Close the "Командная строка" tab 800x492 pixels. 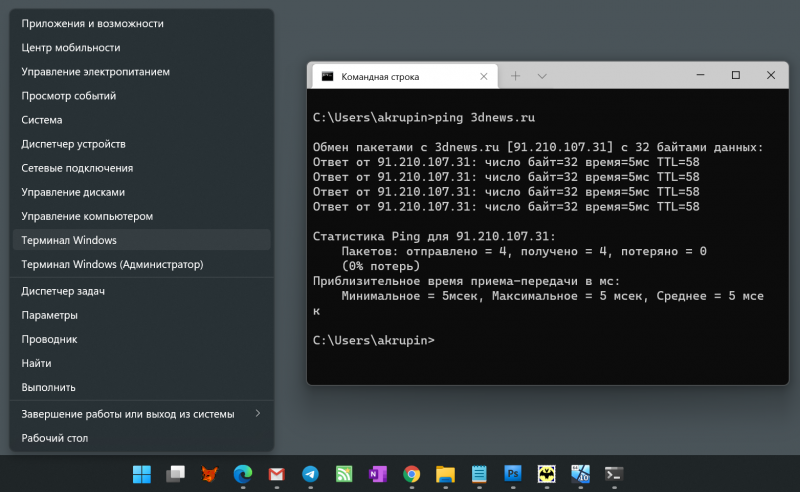pyautogui.click(x=483, y=76)
